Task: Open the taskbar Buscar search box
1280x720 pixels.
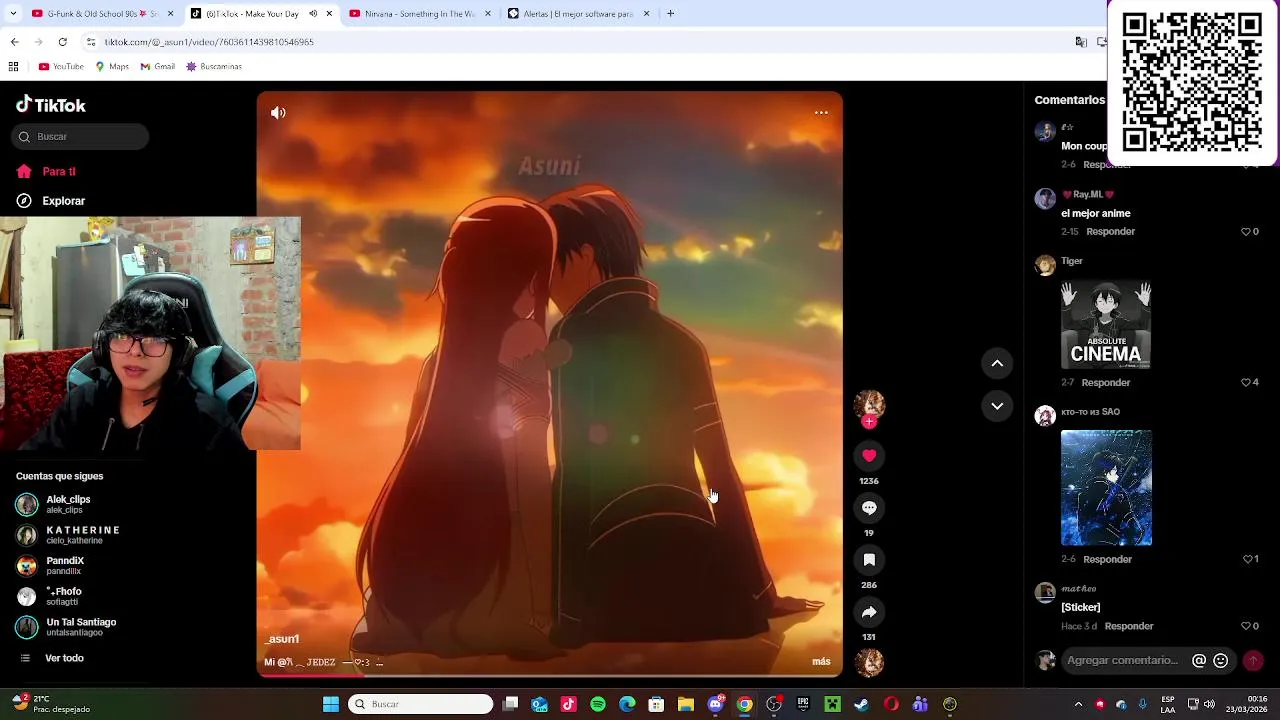Action: pyautogui.click(x=420, y=704)
